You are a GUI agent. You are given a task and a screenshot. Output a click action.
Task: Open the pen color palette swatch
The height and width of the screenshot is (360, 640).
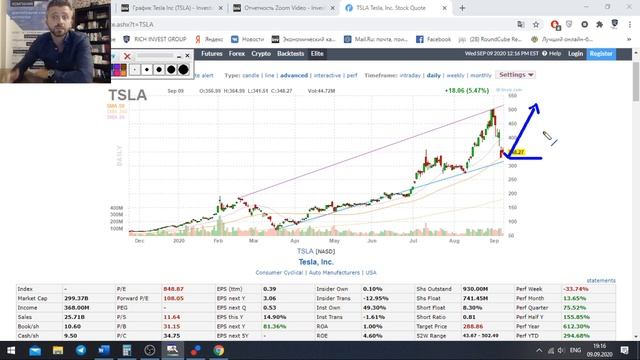pyautogui.click(x=119, y=70)
